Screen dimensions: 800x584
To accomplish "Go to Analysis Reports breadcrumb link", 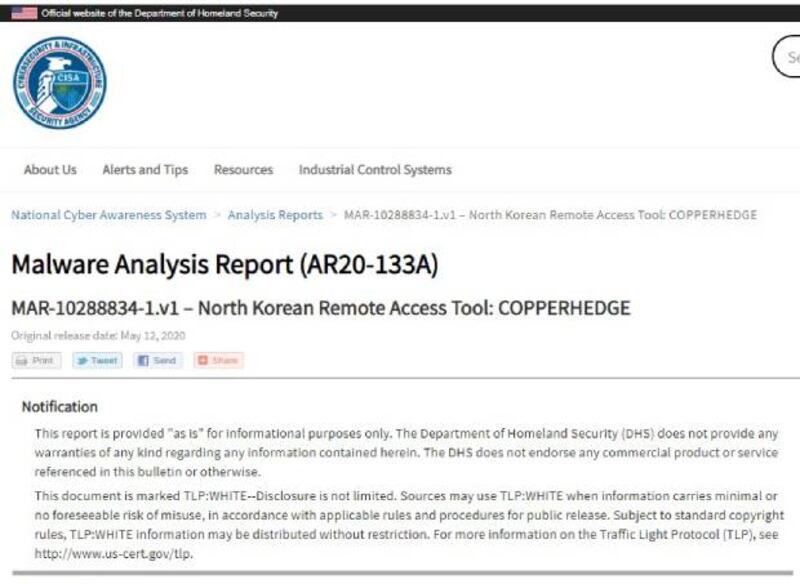I will click(275, 215).
